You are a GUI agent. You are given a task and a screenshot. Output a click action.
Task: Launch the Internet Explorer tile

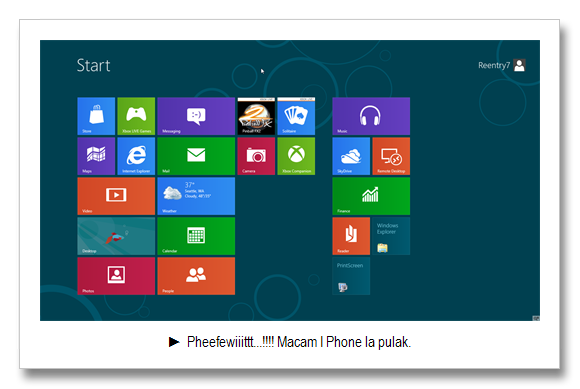tap(136, 156)
